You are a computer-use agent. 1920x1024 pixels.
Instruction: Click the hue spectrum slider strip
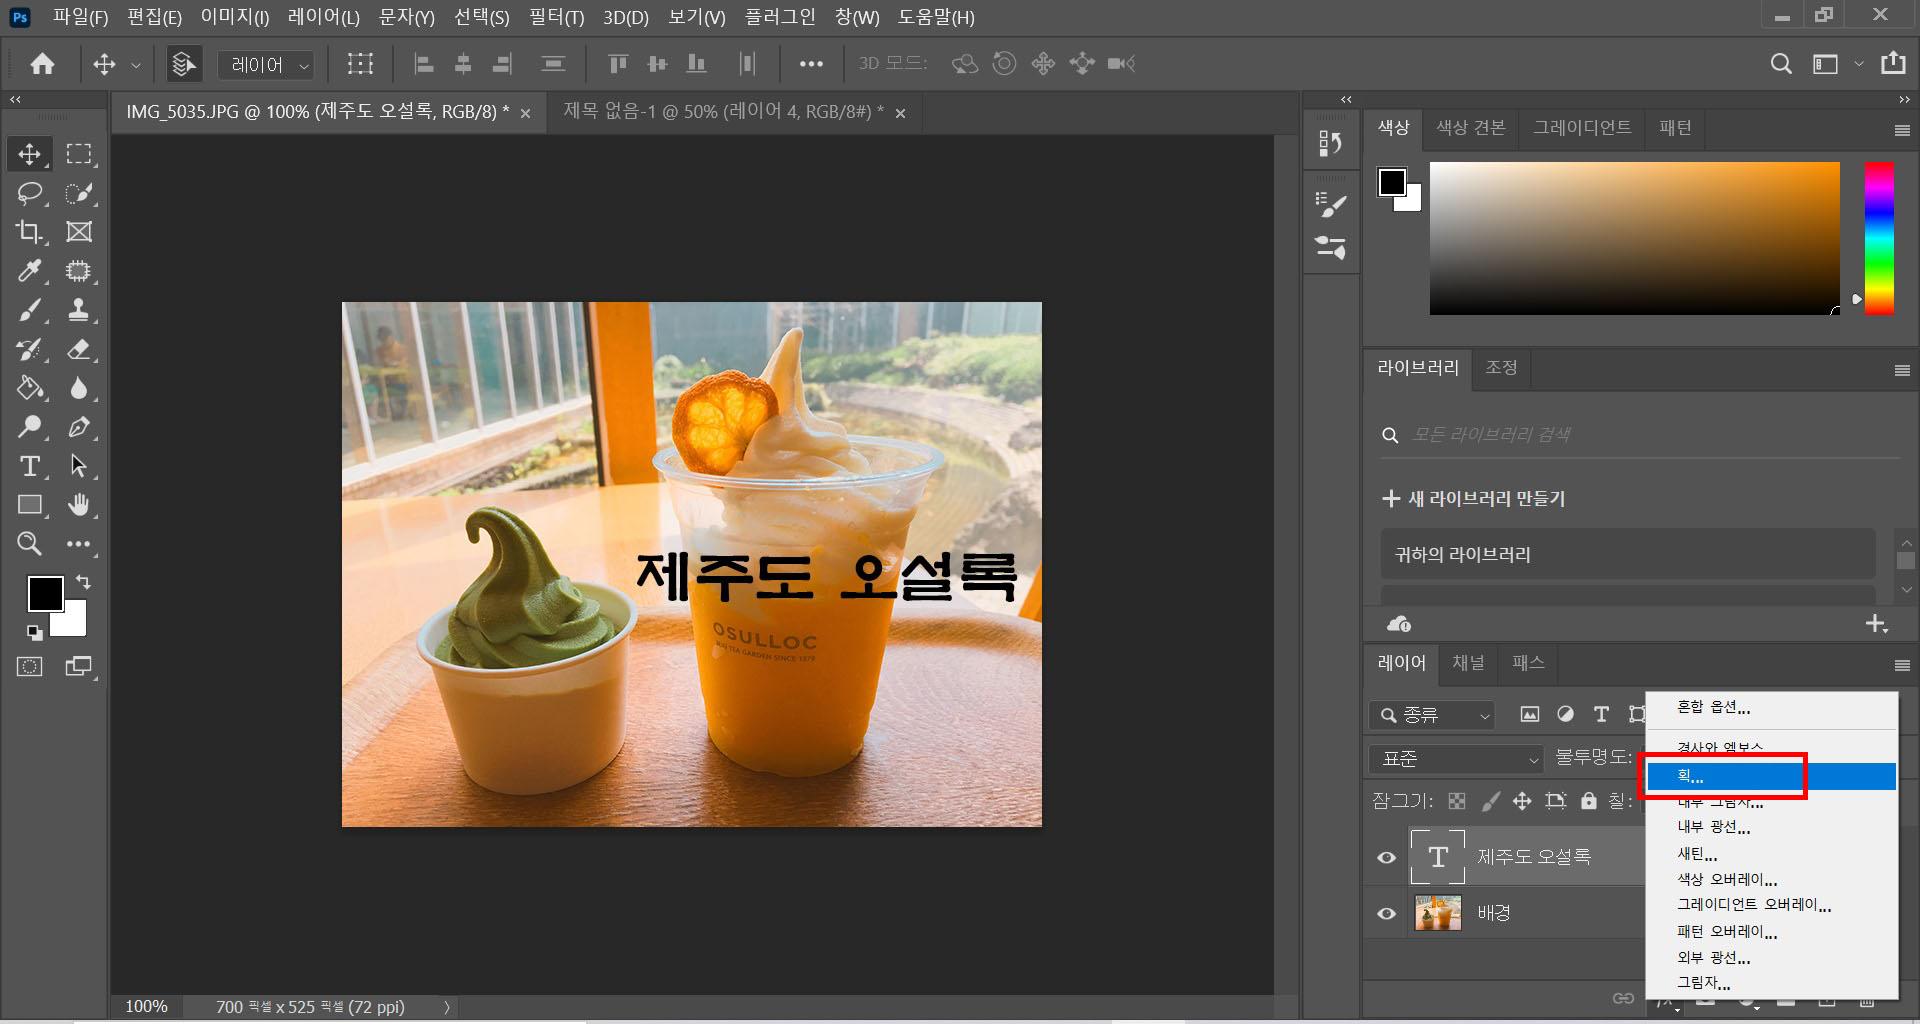click(x=1879, y=238)
